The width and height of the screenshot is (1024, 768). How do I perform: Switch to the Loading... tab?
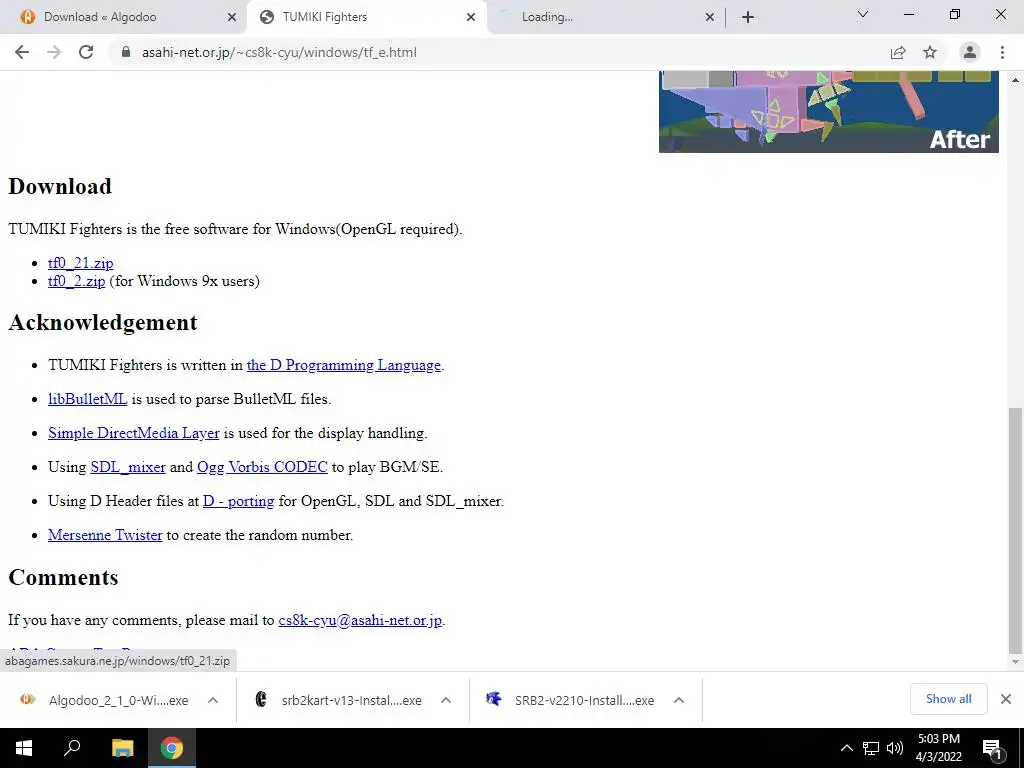pos(606,17)
